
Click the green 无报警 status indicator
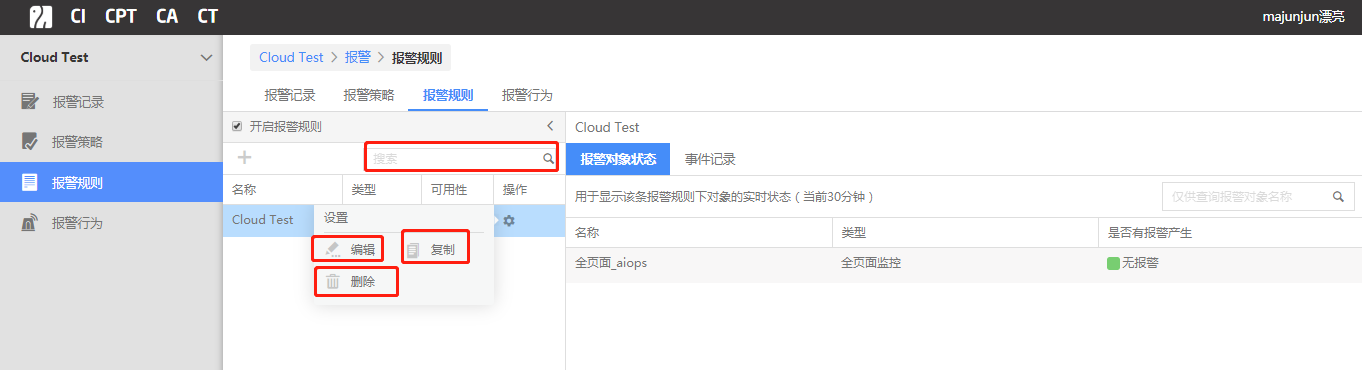1113,263
